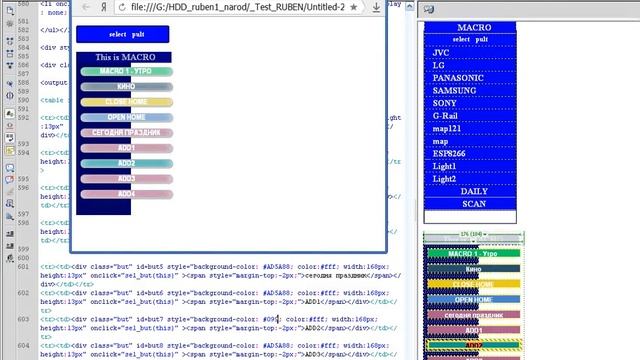
Task: Collapse full tag toolbar icon
Action: pos(10,41)
